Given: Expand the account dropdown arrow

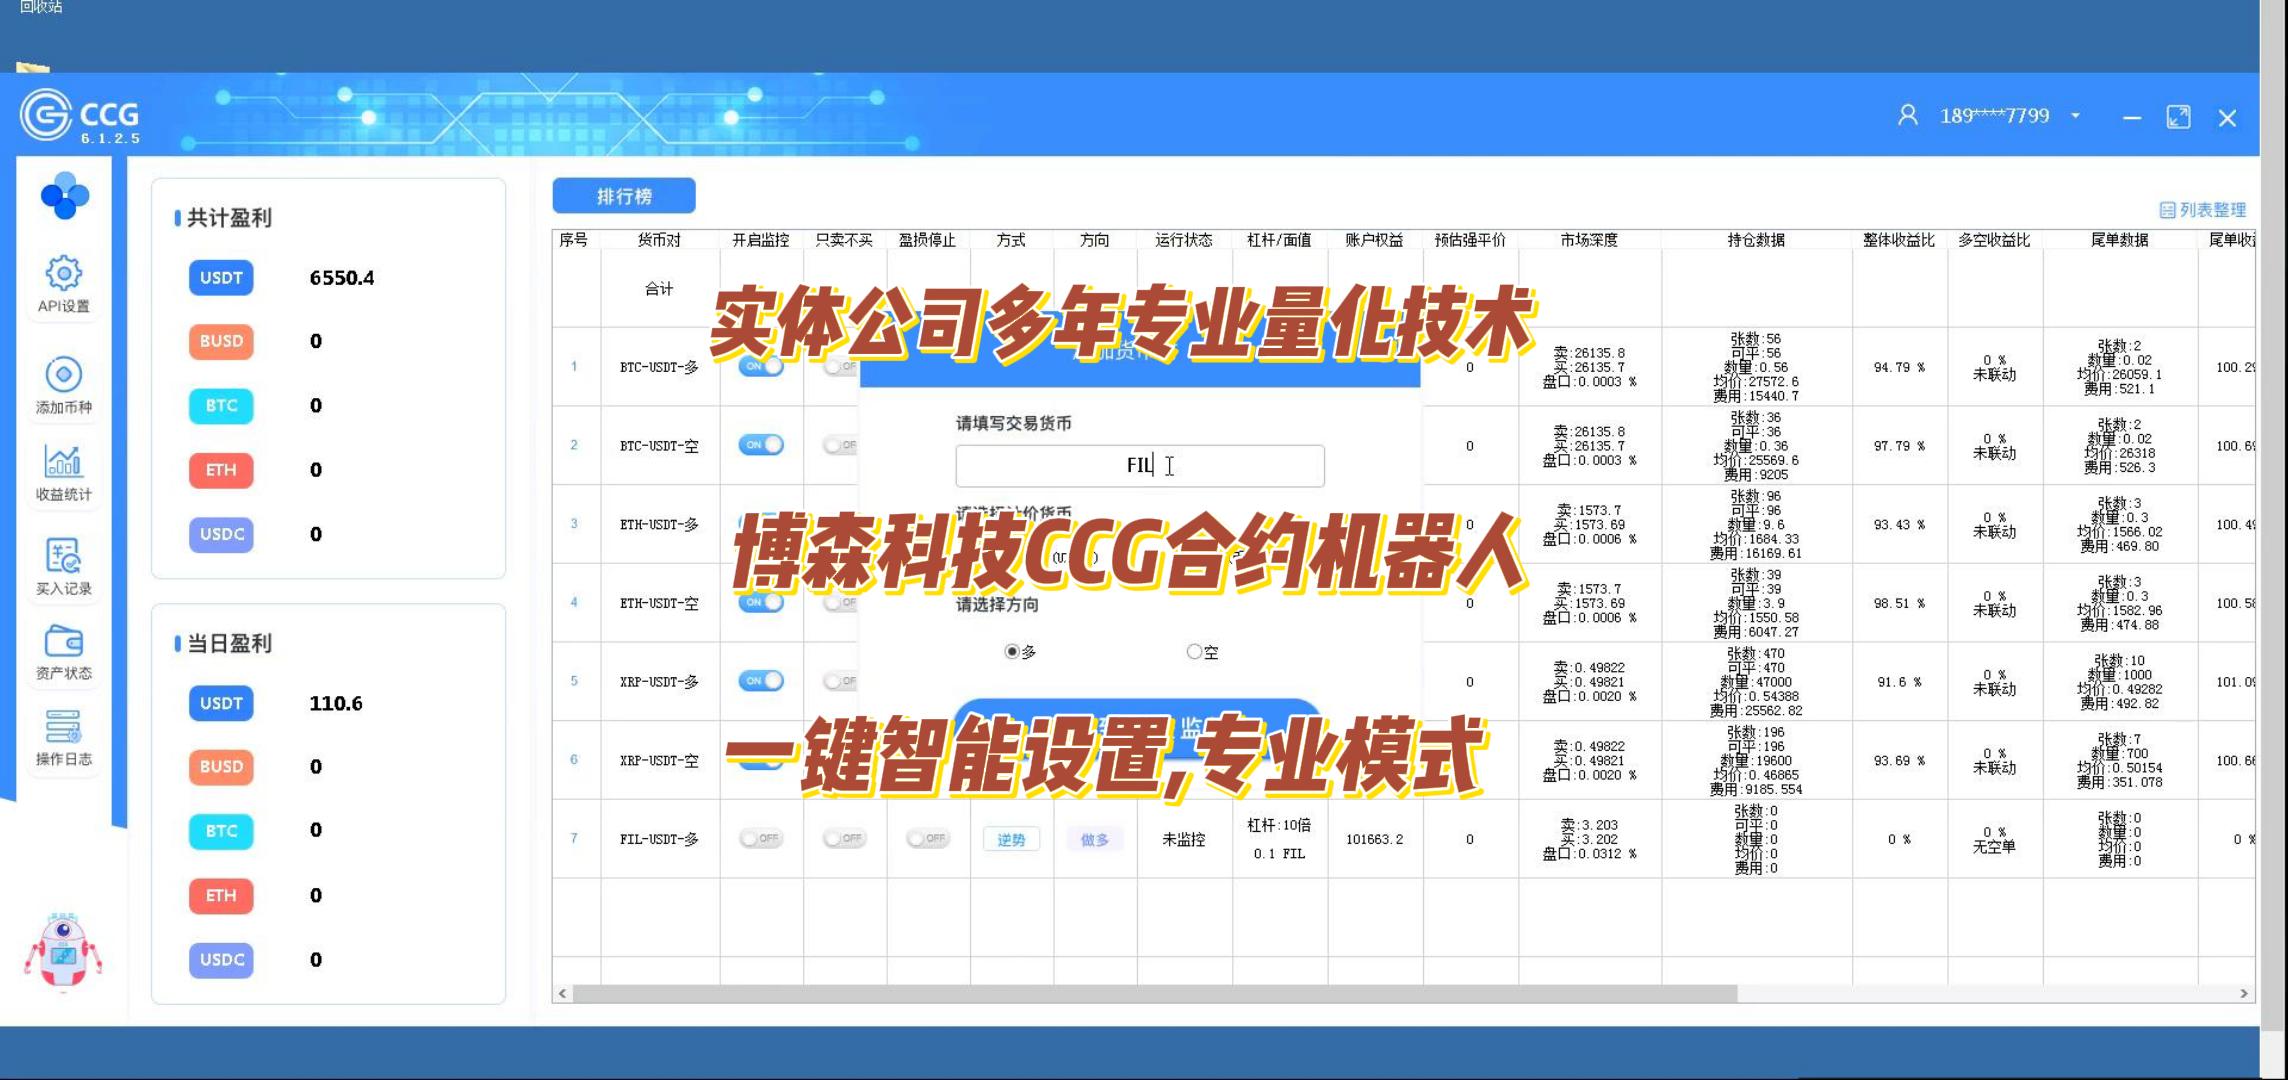Looking at the screenshot, I should (x=2075, y=116).
